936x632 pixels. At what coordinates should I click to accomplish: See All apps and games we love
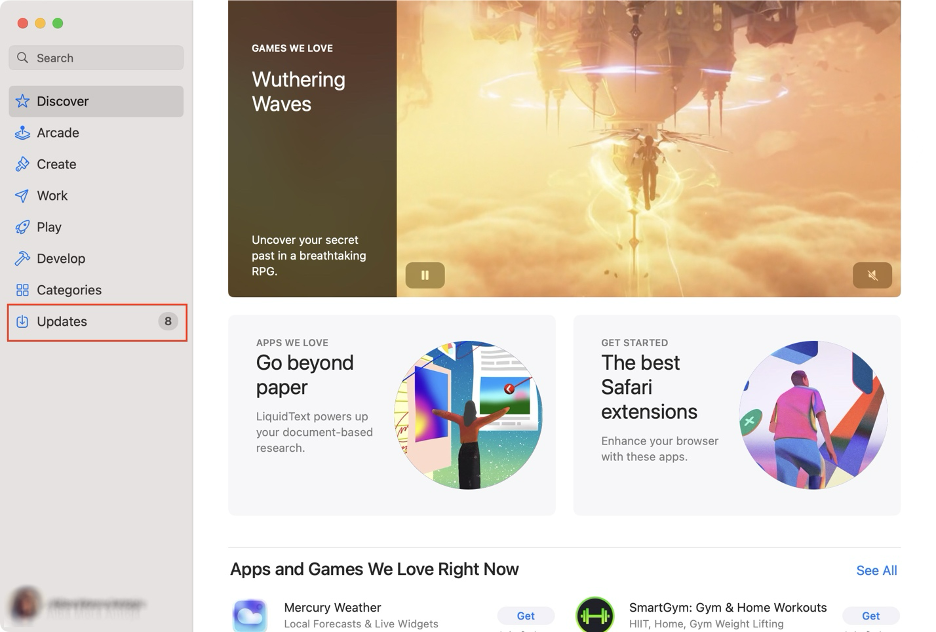(x=876, y=570)
